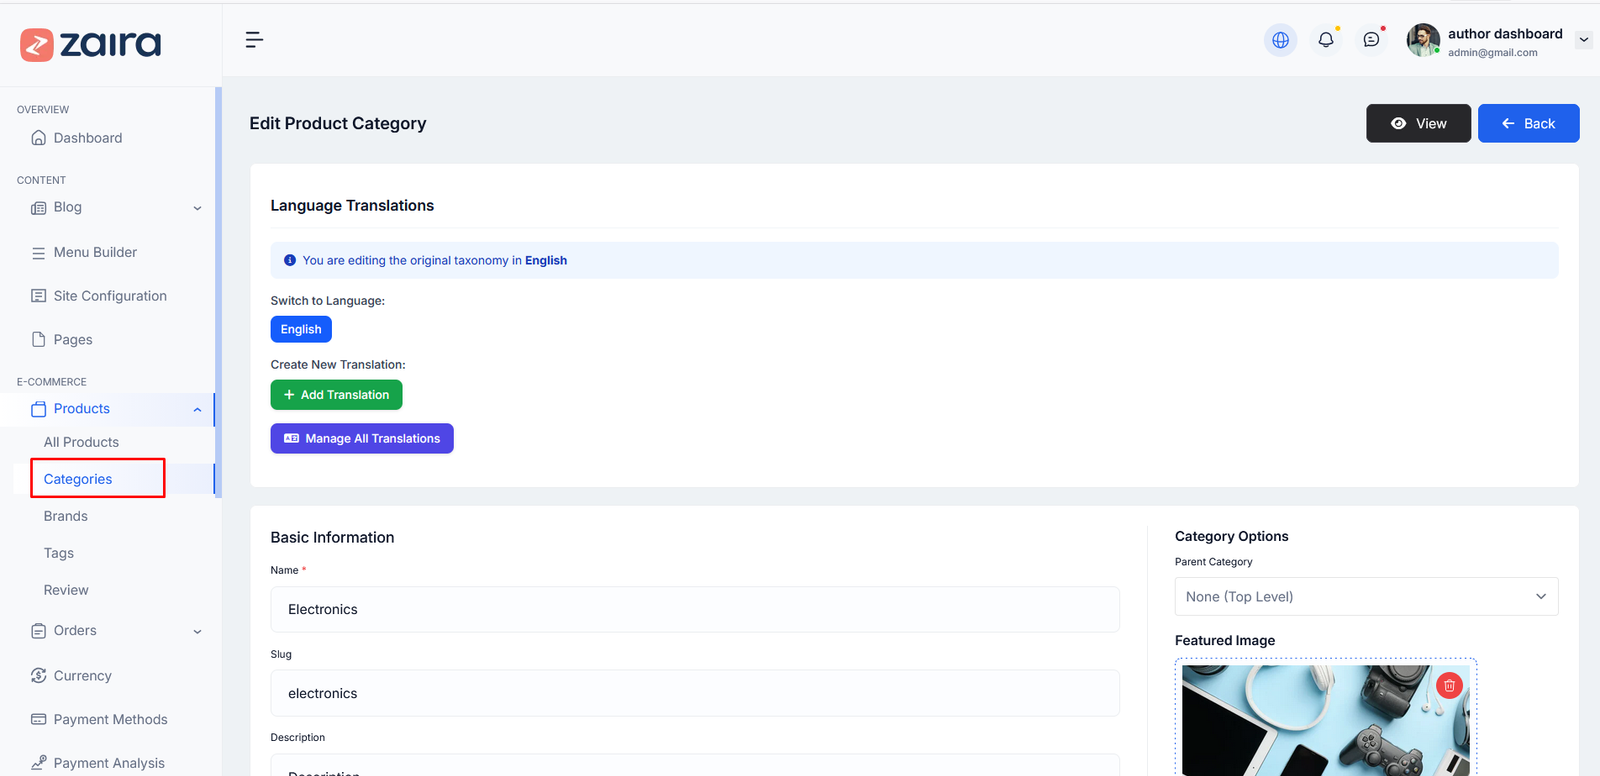Open the globe language selector icon
The width and height of the screenshot is (1600, 776).
point(1280,40)
